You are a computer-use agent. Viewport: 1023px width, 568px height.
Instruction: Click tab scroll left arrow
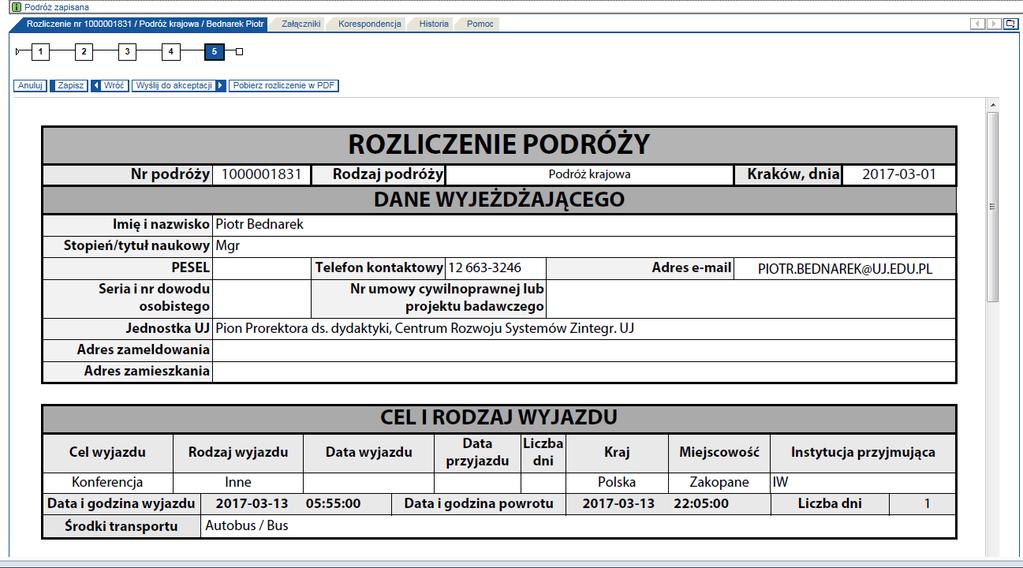pos(977,24)
